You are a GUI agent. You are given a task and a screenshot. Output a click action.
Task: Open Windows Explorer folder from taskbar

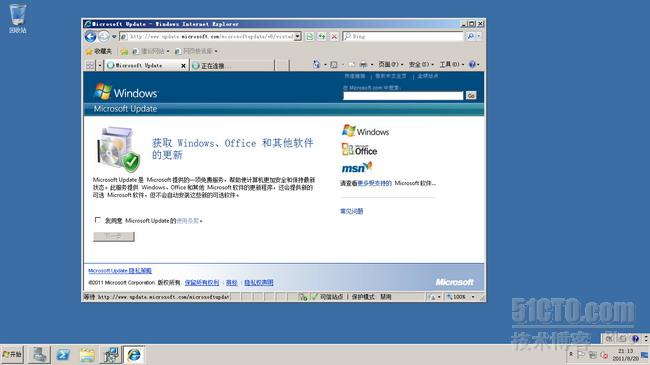[87, 355]
